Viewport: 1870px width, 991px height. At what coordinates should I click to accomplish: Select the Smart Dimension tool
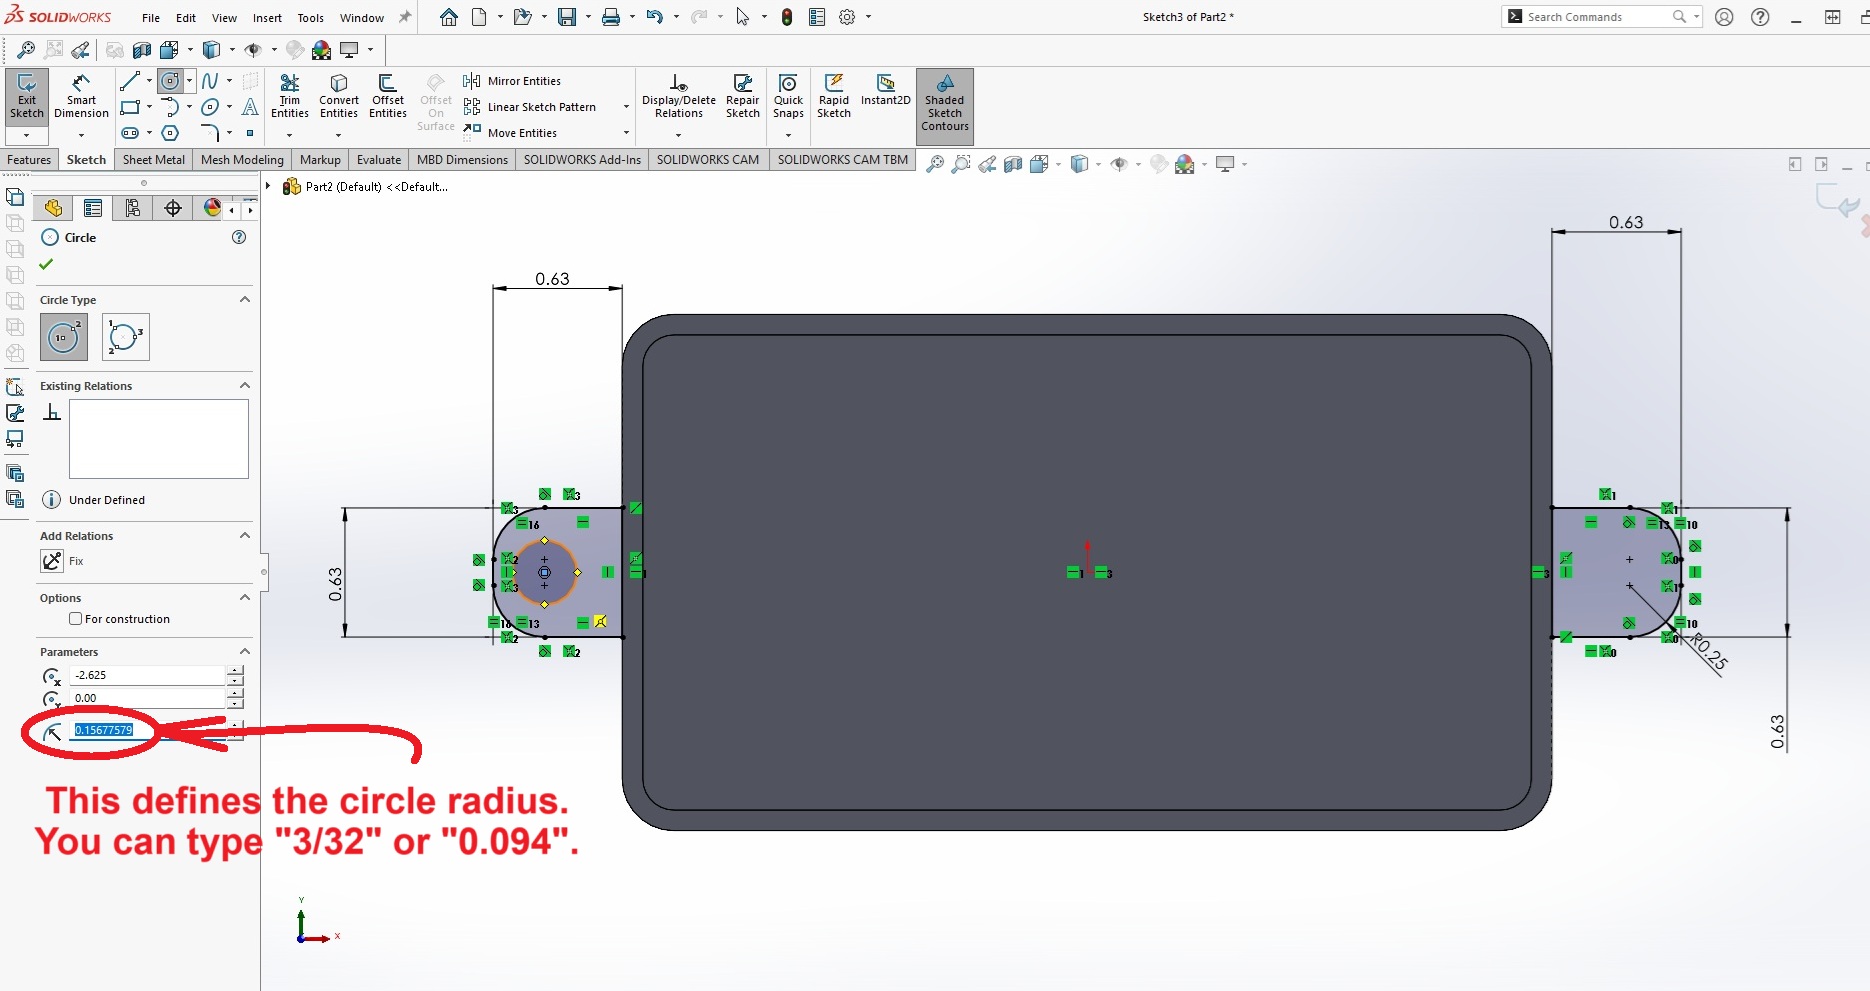click(81, 96)
